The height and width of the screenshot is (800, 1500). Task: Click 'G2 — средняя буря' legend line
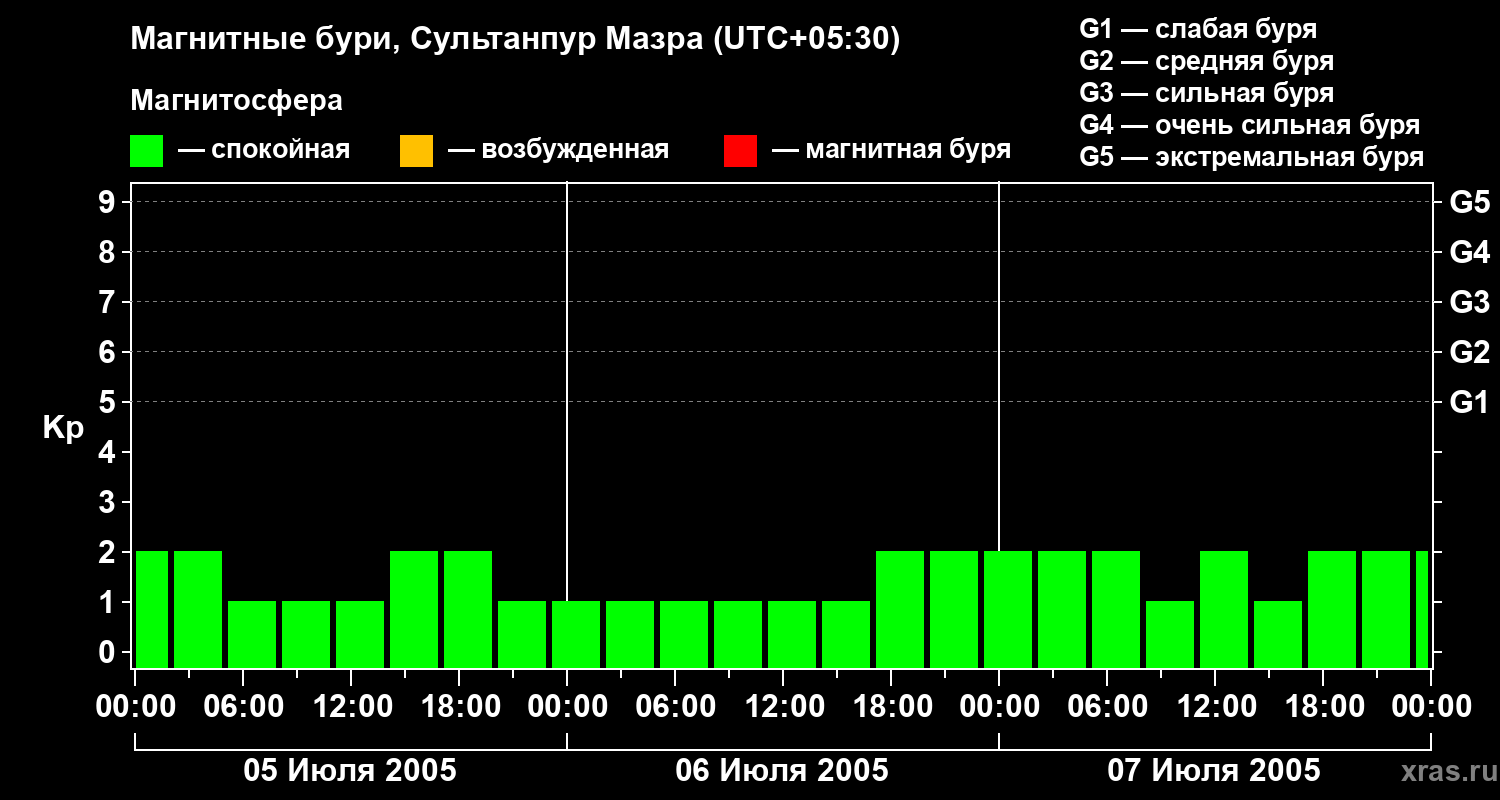click(1206, 61)
